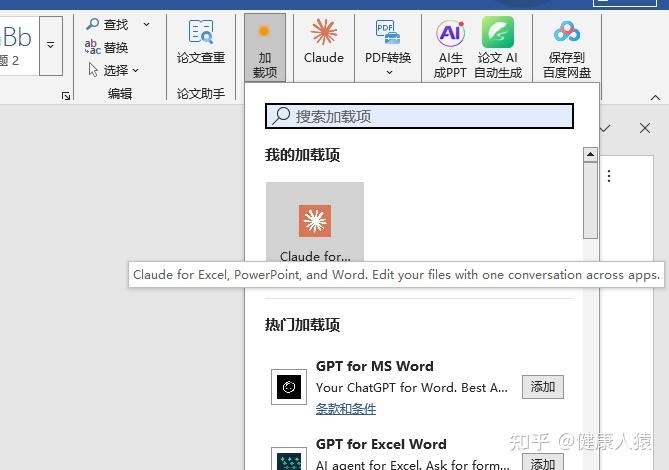The height and width of the screenshot is (470, 669).
Task: Launch 论文查重 paper check
Action: point(201,42)
